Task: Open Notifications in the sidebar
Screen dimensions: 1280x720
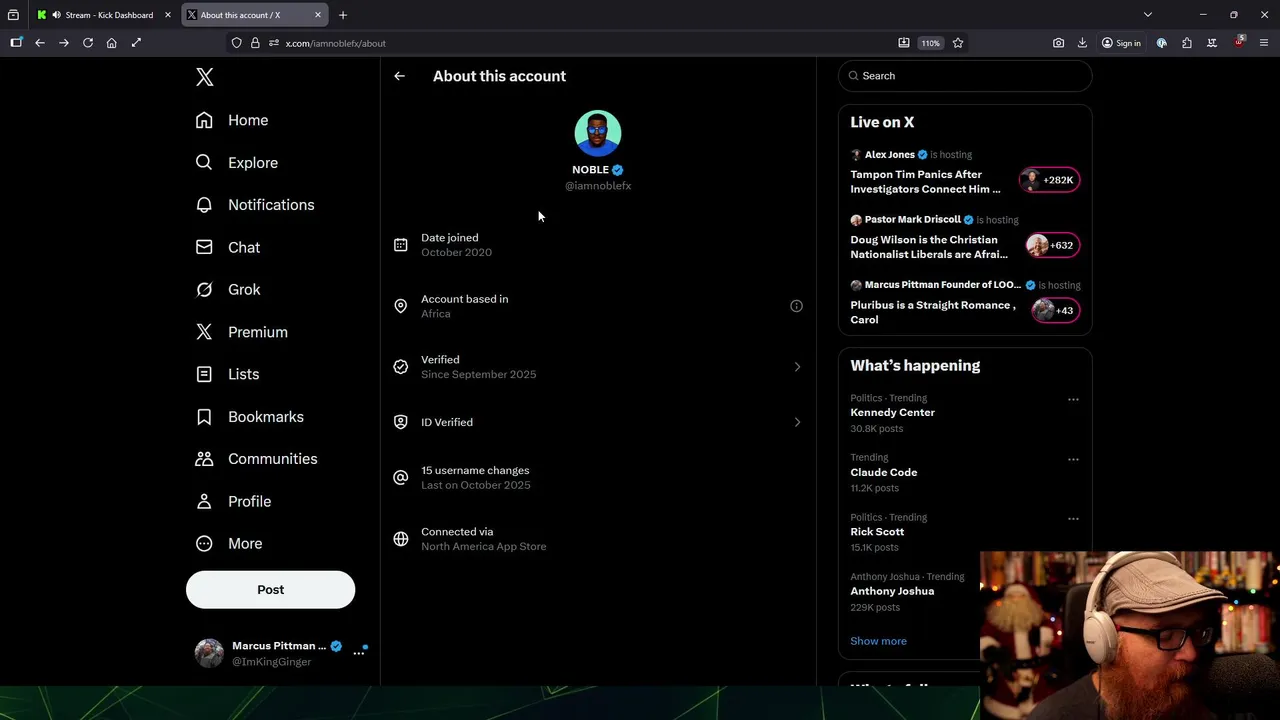Action: pyautogui.click(x=255, y=205)
